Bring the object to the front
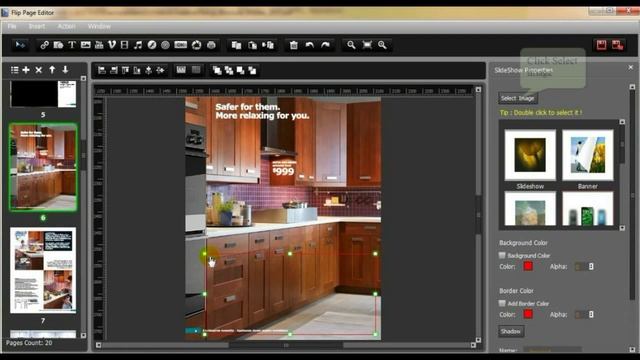640x360 pixels. (x=217, y=71)
